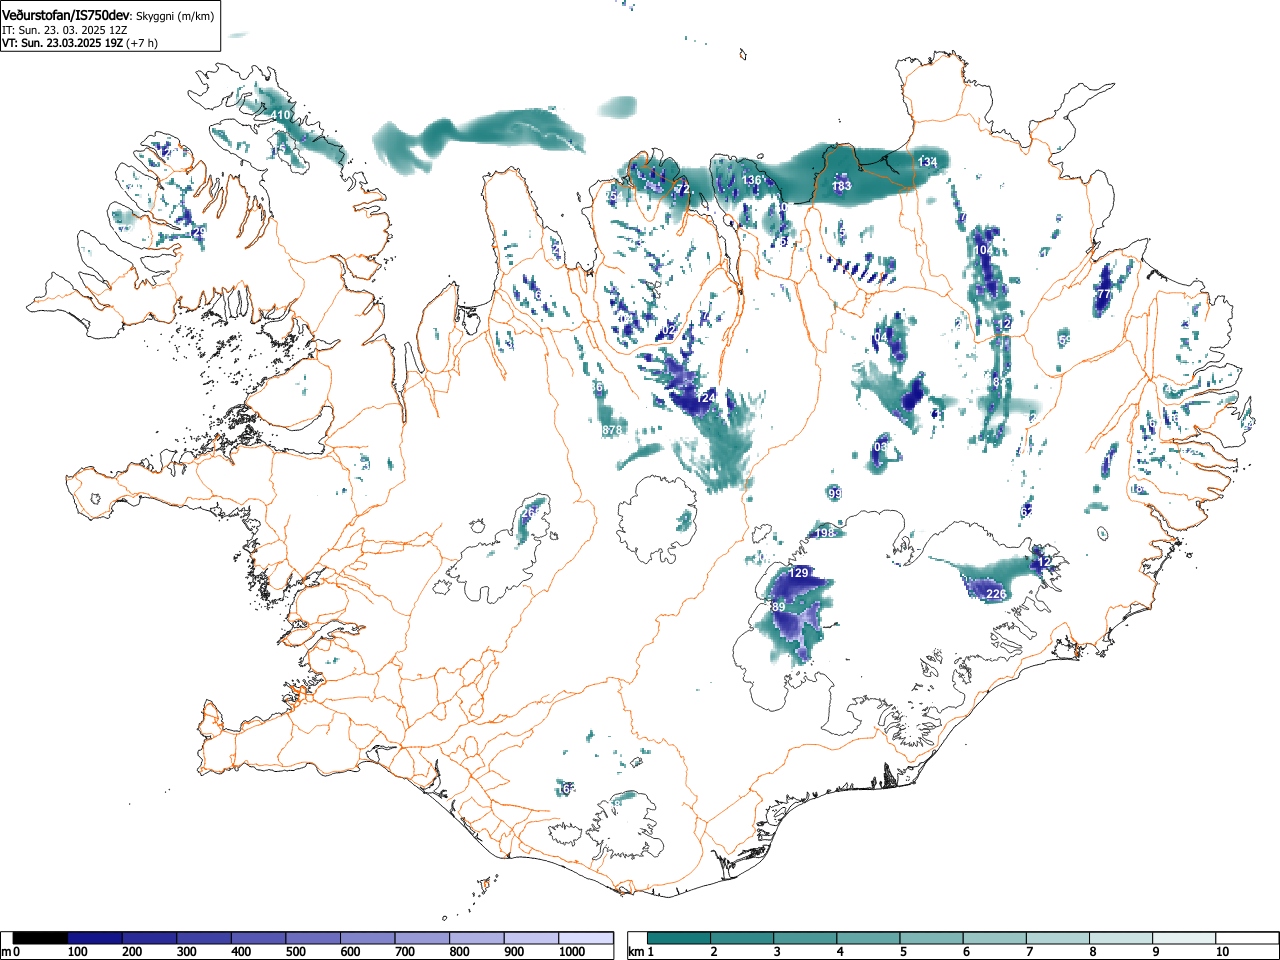Click the '189' visibility value on the map
1280x960 pixels.
(x=776, y=607)
